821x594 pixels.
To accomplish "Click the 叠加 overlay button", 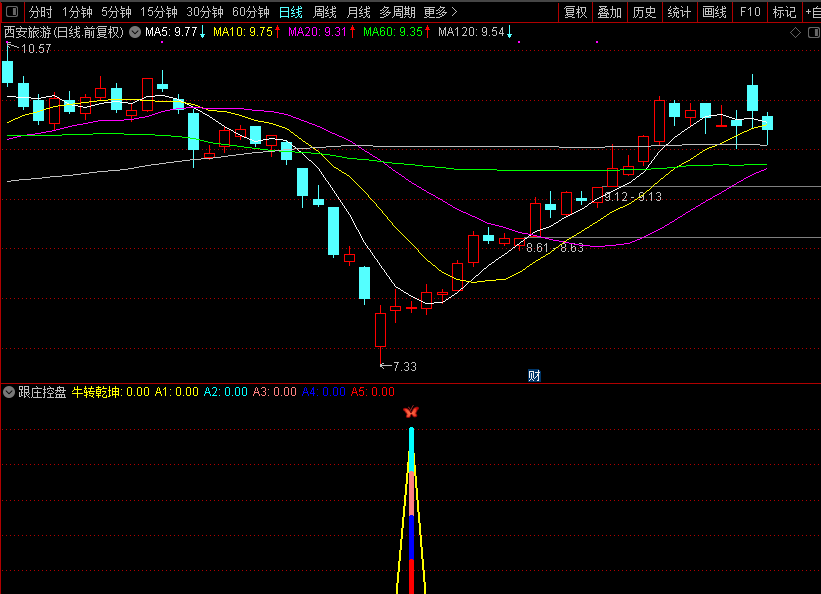I will (x=610, y=12).
